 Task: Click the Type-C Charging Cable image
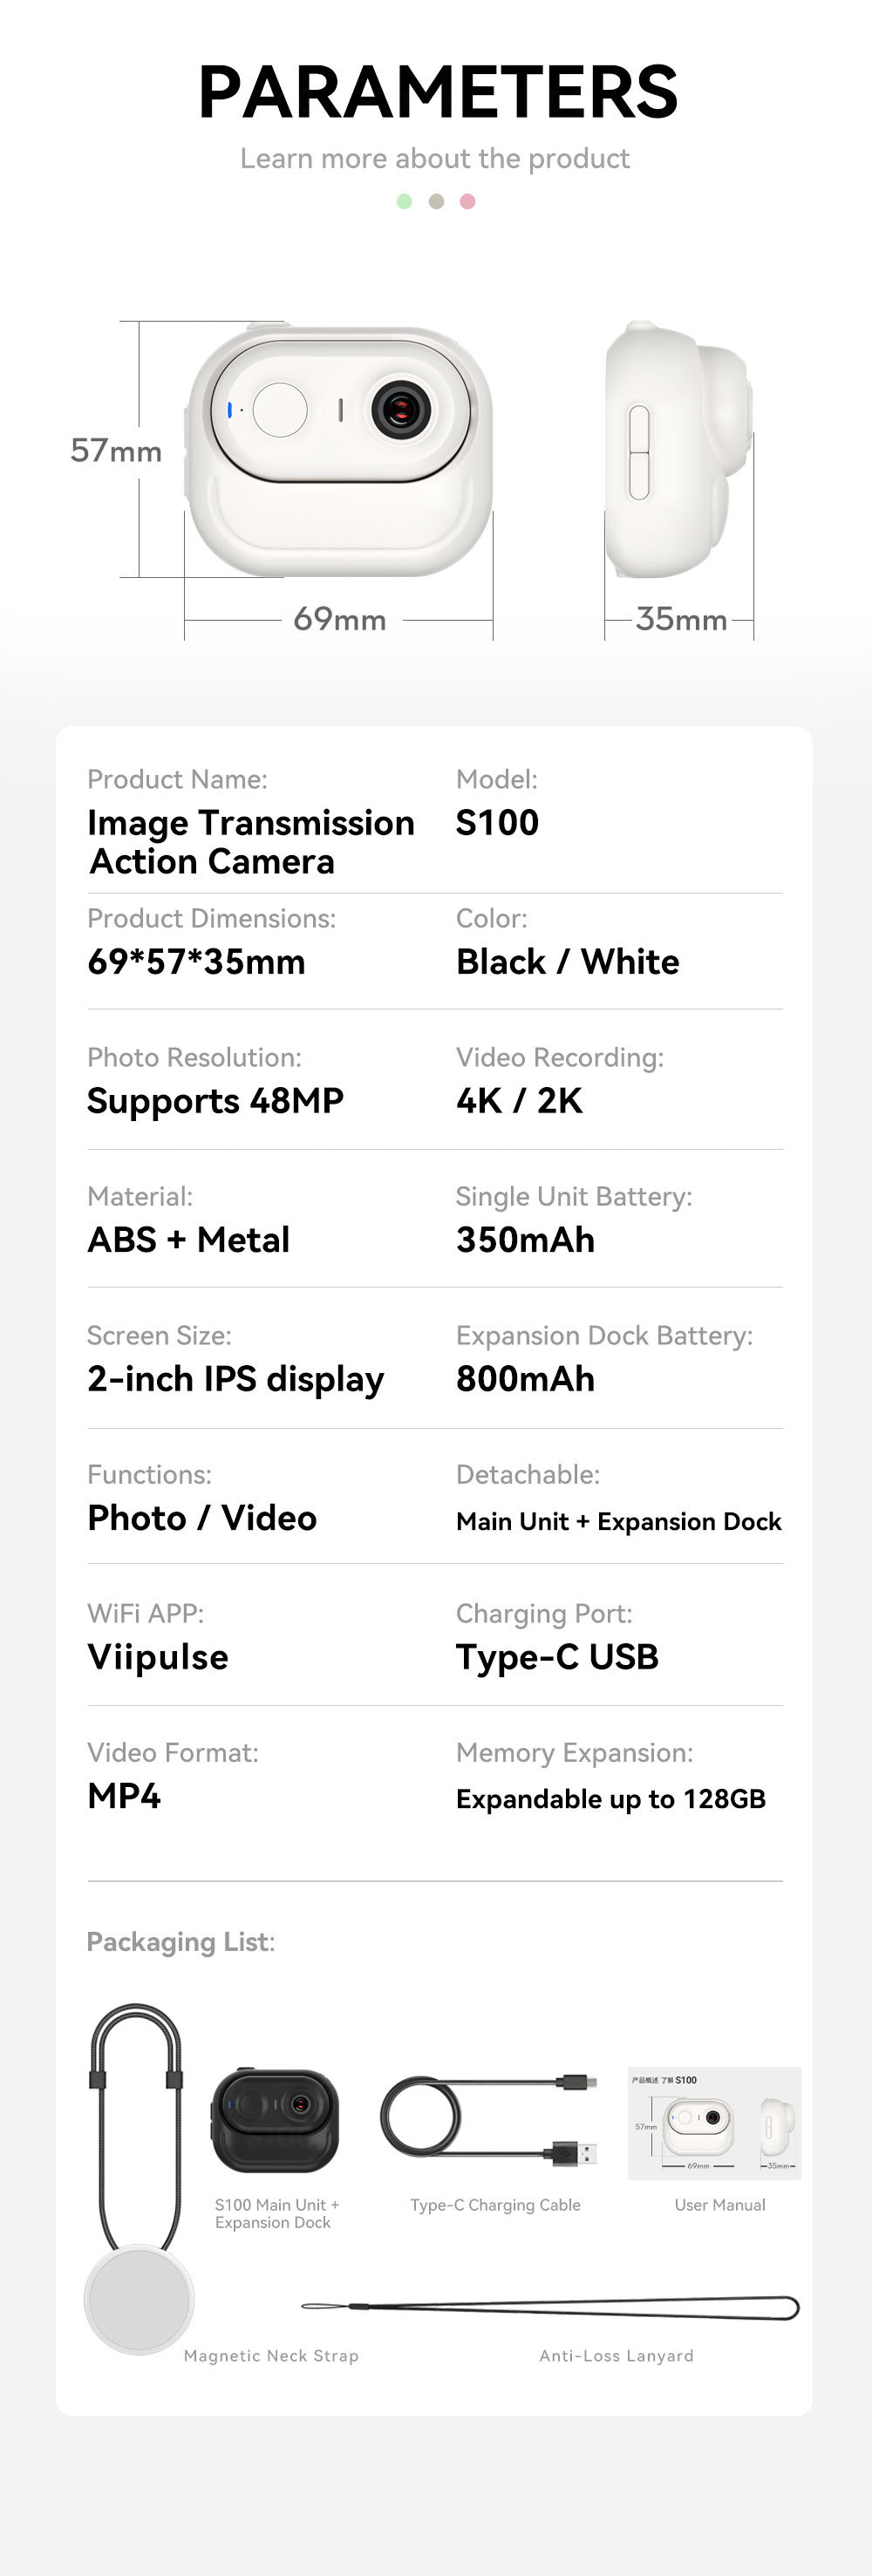(x=489, y=2118)
